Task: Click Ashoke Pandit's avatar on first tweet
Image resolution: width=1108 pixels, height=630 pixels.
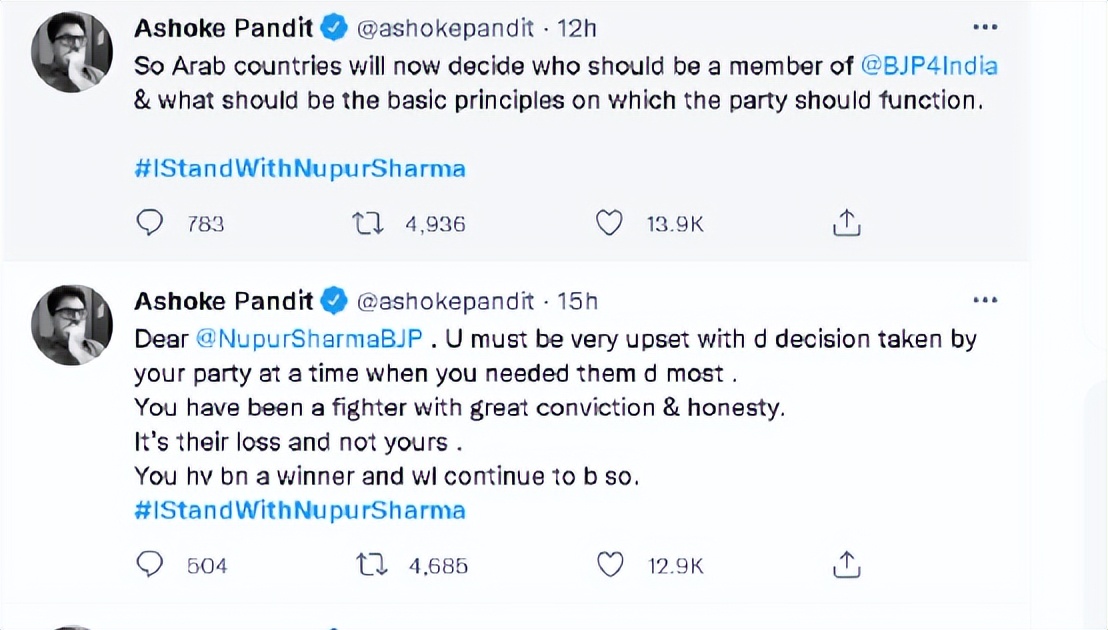Action: pos(72,54)
